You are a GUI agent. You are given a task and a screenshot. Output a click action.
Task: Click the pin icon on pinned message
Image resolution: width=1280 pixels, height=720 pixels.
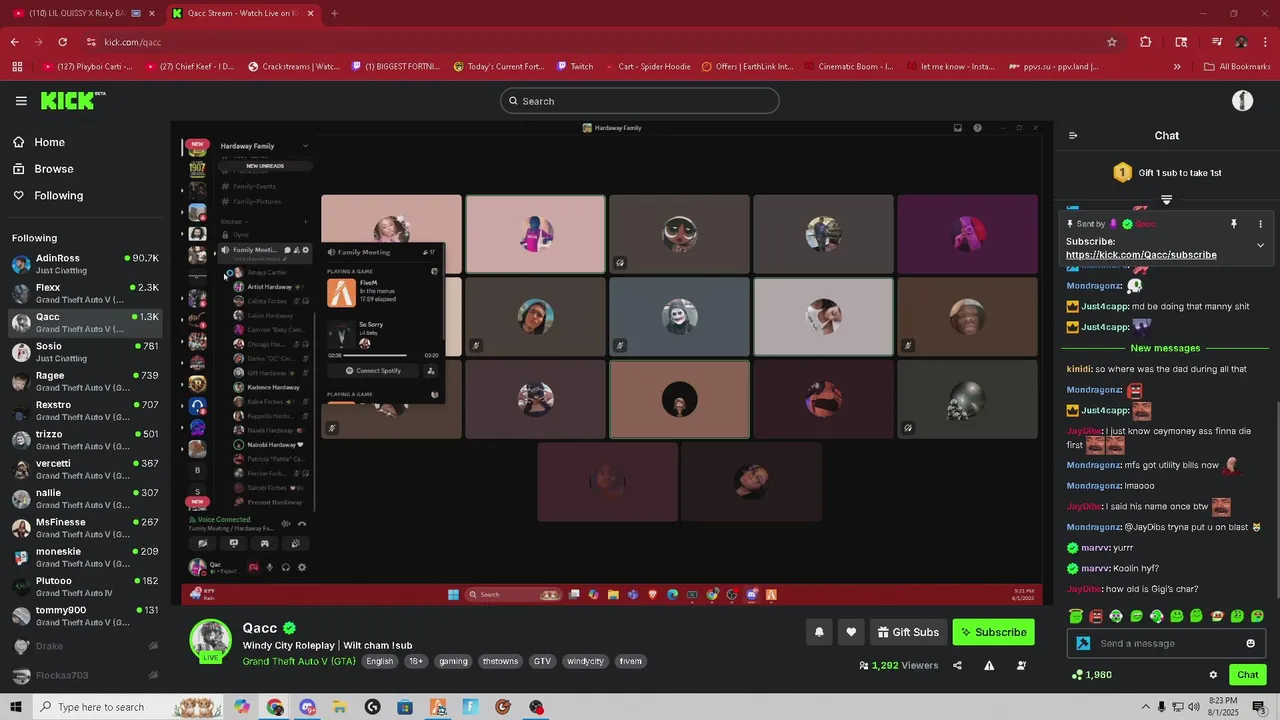(1234, 224)
